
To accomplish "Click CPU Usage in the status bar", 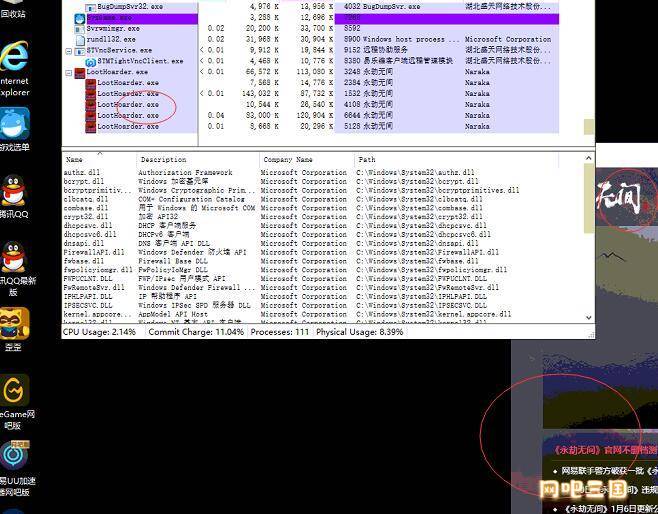I will (99, 332).
